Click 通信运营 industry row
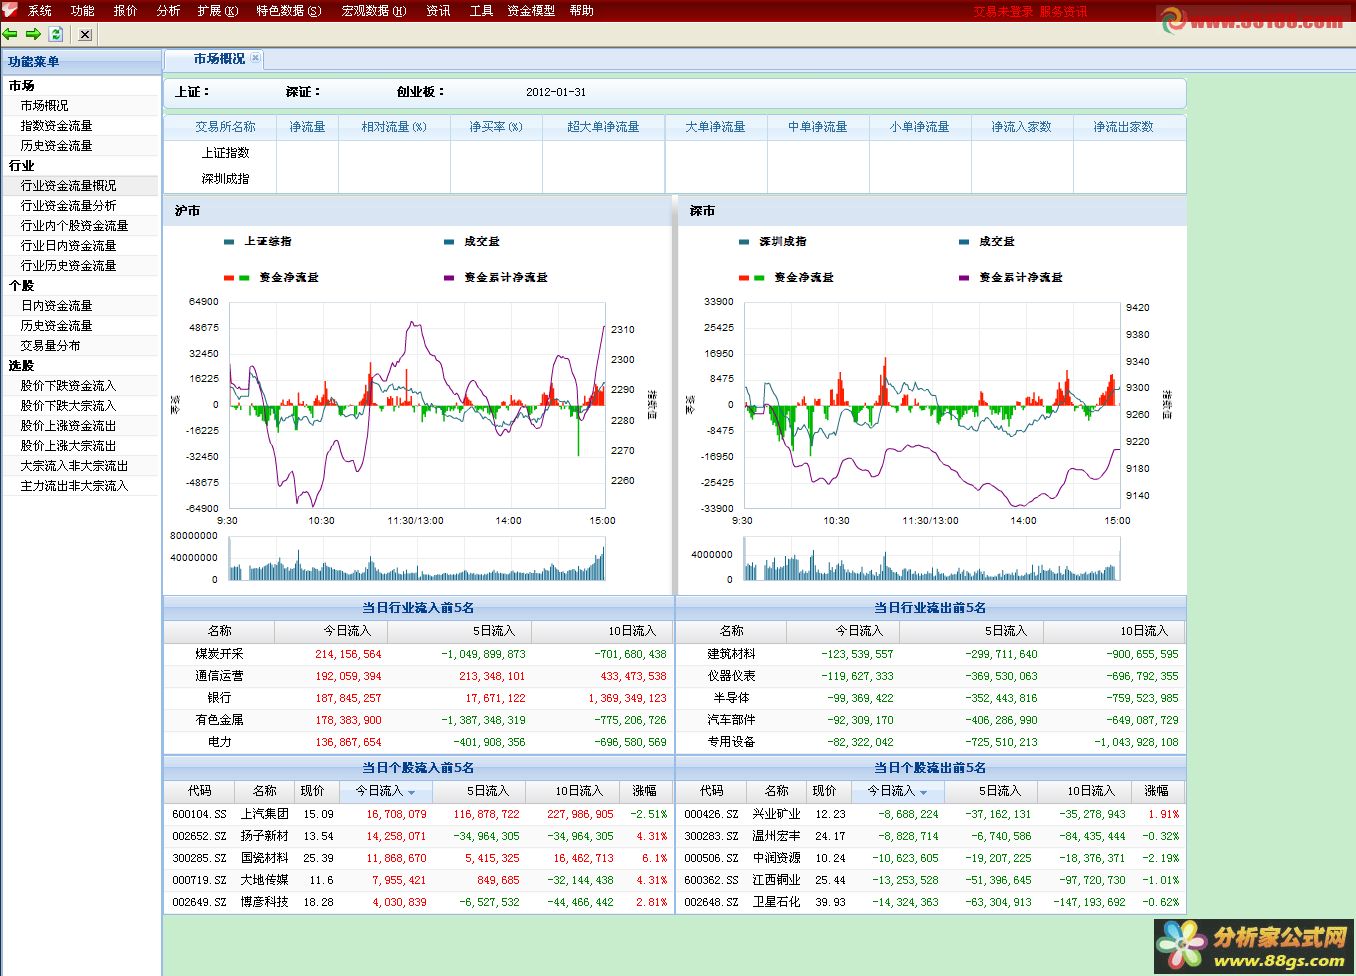Screen dimensions: 1356x976 coord(418,676)
